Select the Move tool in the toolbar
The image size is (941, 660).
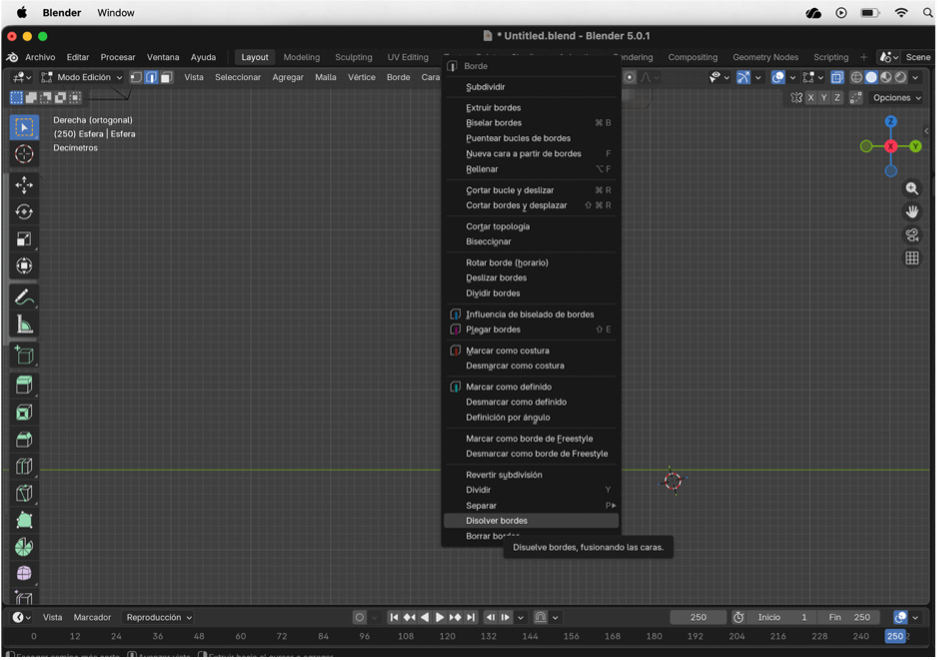click(24, 185)
